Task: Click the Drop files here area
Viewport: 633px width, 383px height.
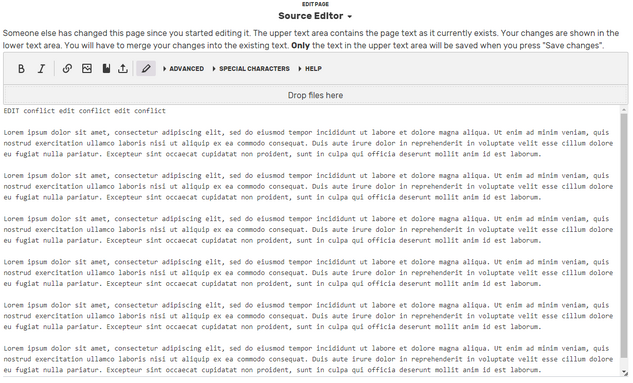Action: pyautogui.click(x=316, y=95)
